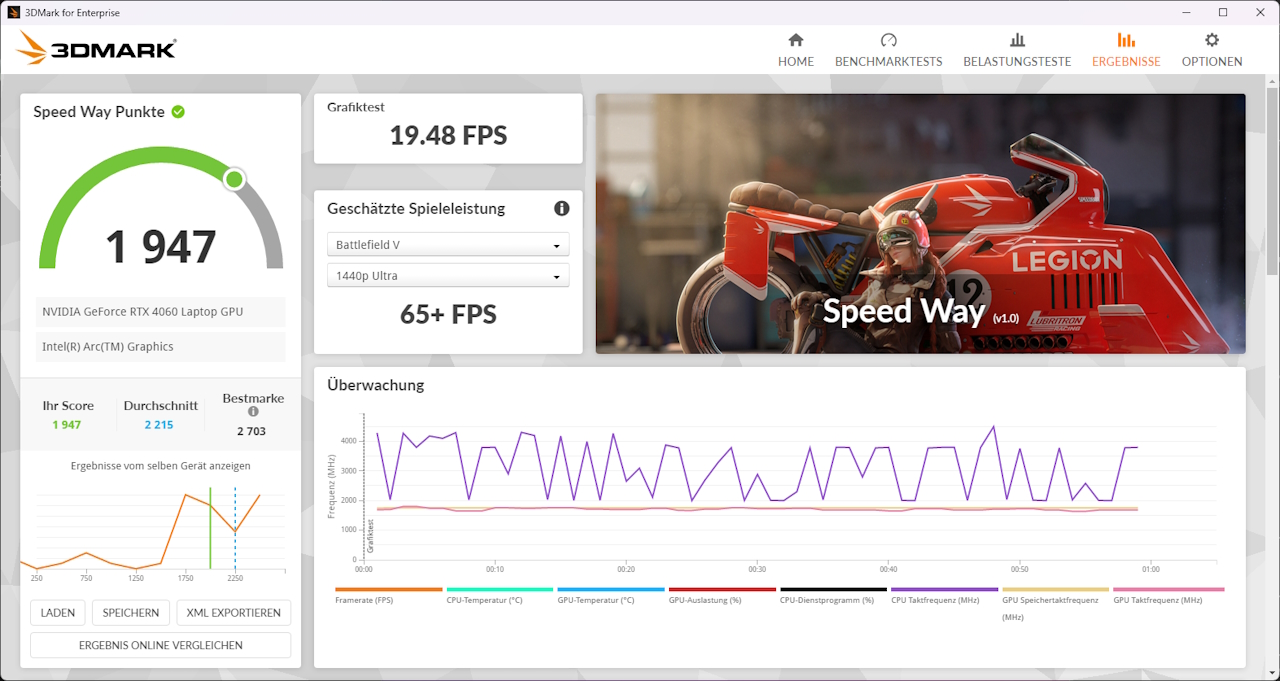1280x681 pixels.
Task: Click ERGEBNIS ONLINE VERGLEICHEN button
Action: 161,646
